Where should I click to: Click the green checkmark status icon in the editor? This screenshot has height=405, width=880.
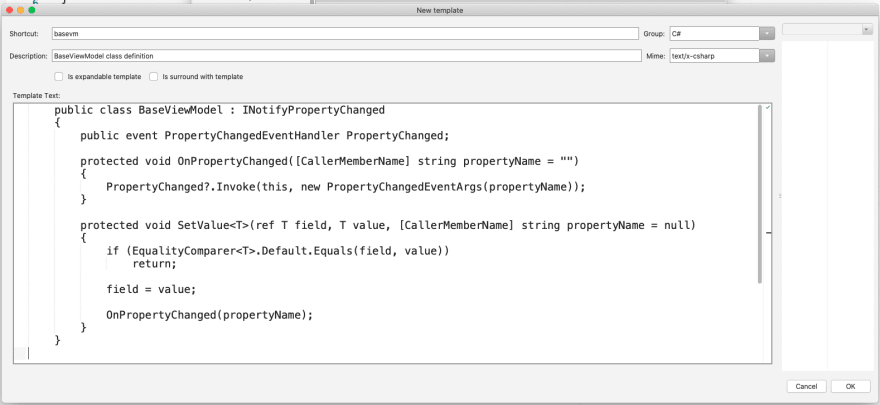(x=768, y=107)
